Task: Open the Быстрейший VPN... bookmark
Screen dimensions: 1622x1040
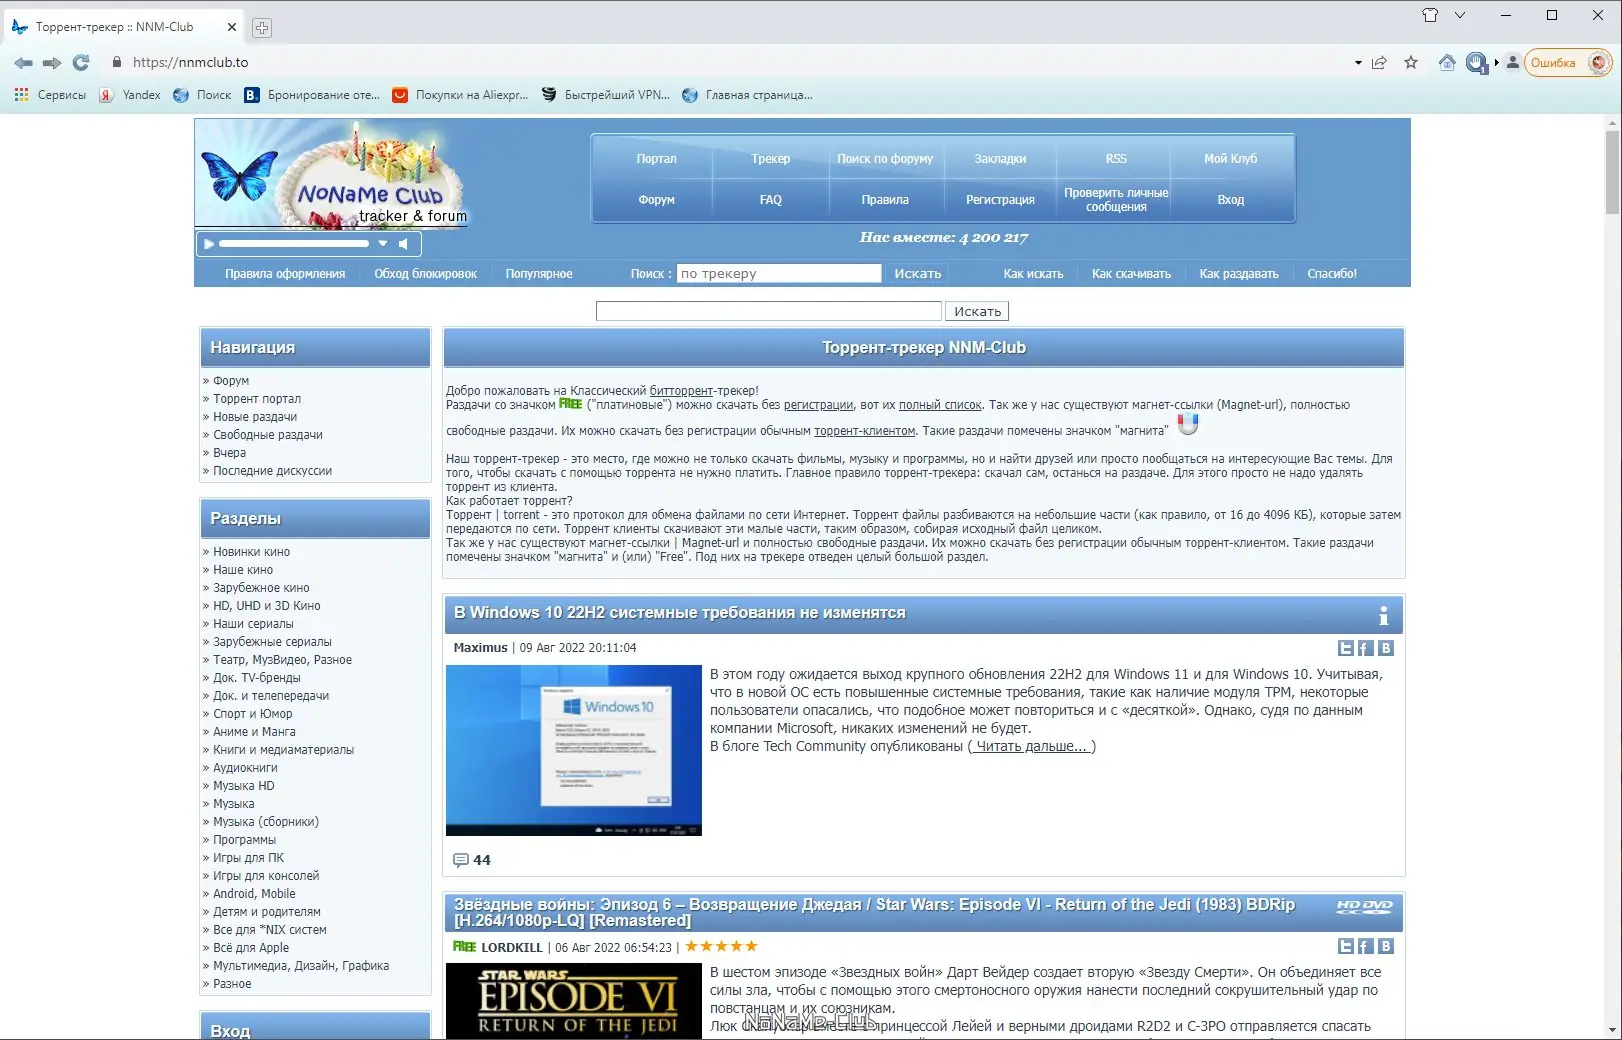Action: click(605, 95)
